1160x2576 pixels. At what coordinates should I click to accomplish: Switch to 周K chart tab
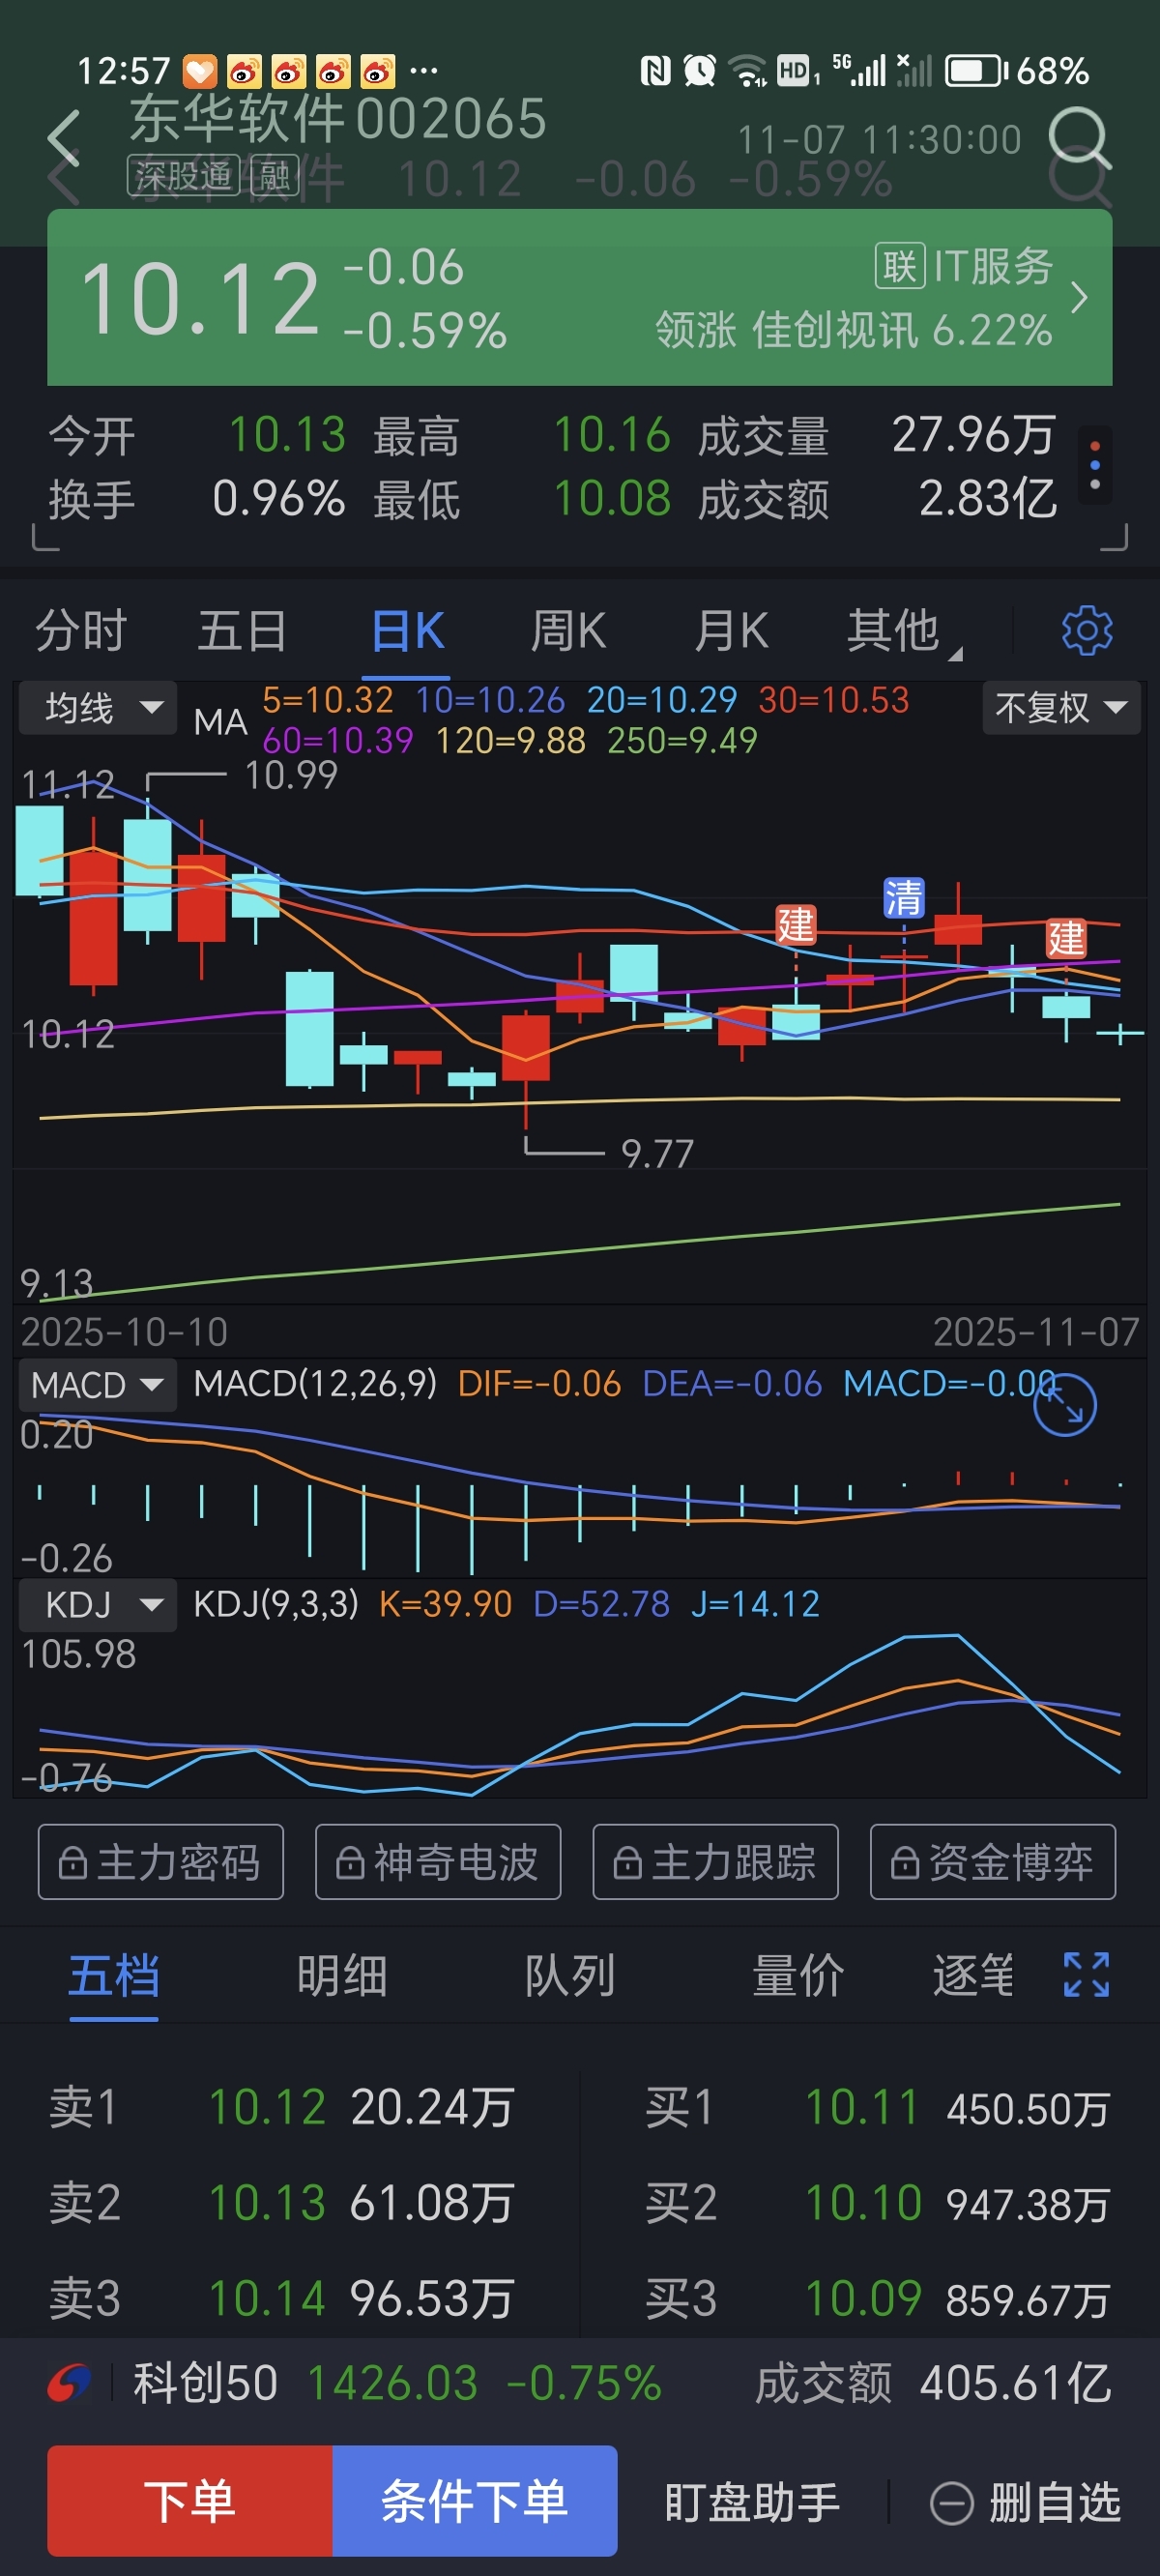568,631
